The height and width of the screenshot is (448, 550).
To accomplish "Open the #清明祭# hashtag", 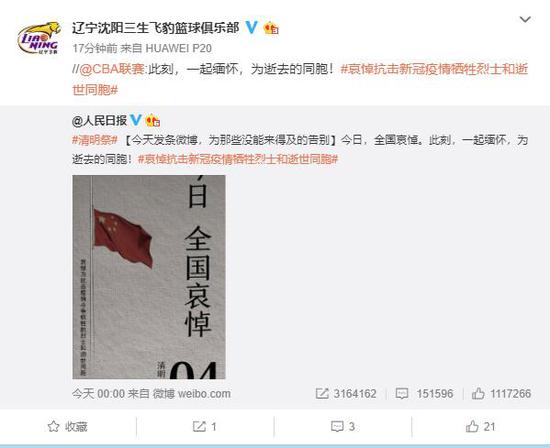I will pyautogui.click(x=95, y=140).
